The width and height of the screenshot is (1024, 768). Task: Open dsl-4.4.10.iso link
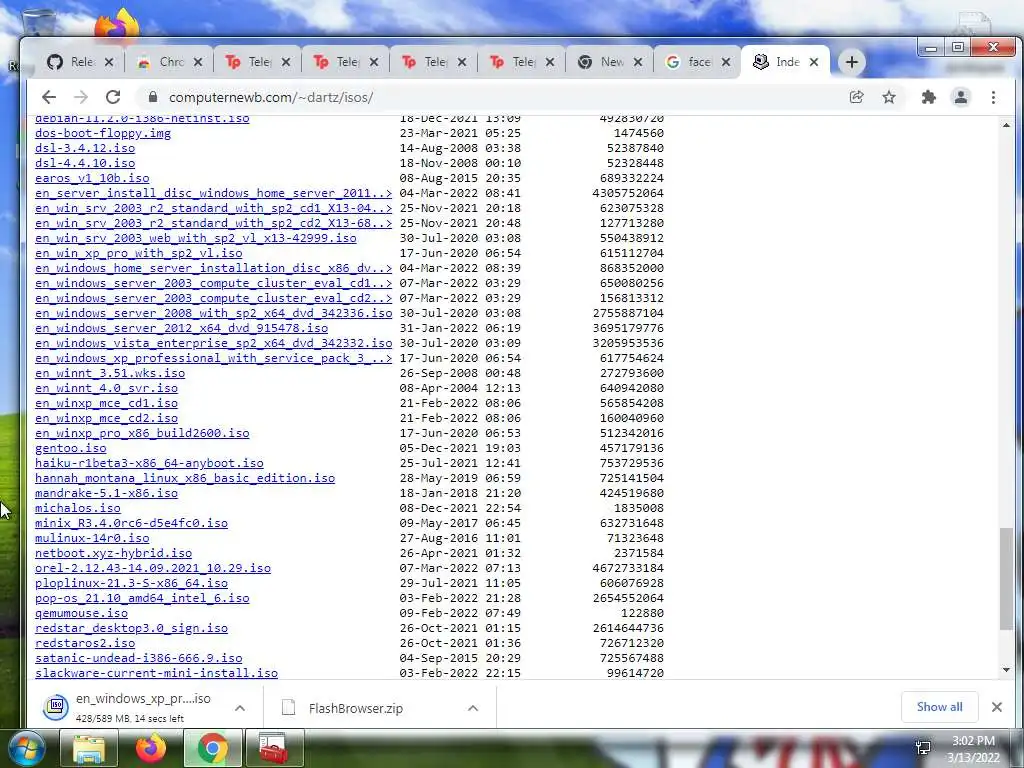click(x=85, y=163)
